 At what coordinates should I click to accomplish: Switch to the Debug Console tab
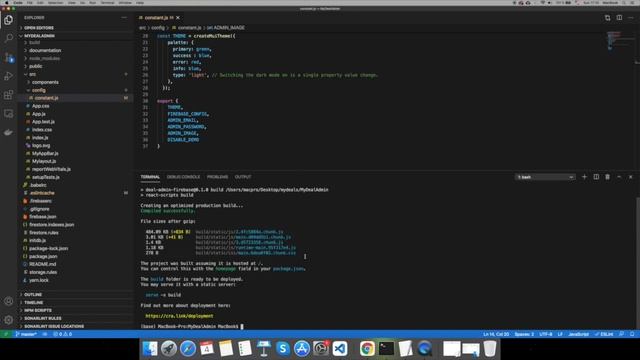point(183,177)
